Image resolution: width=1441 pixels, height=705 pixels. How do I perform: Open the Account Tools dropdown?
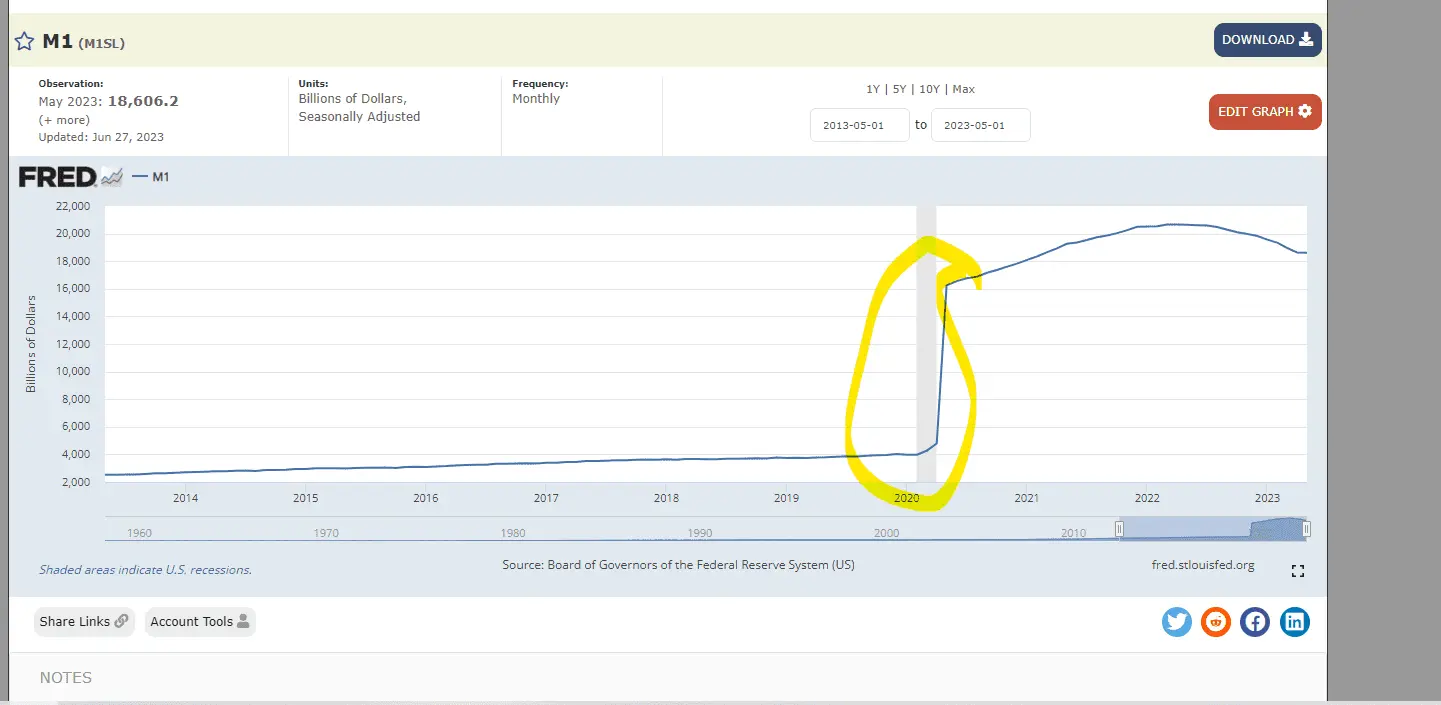coord(200,622)
